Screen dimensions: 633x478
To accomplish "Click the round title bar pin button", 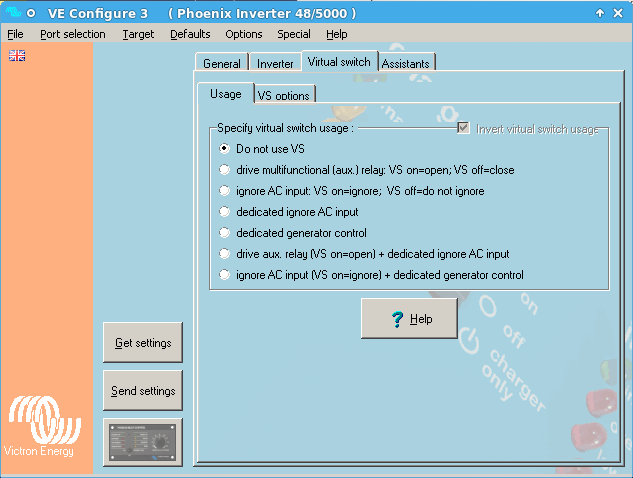I will coord(31,13).
